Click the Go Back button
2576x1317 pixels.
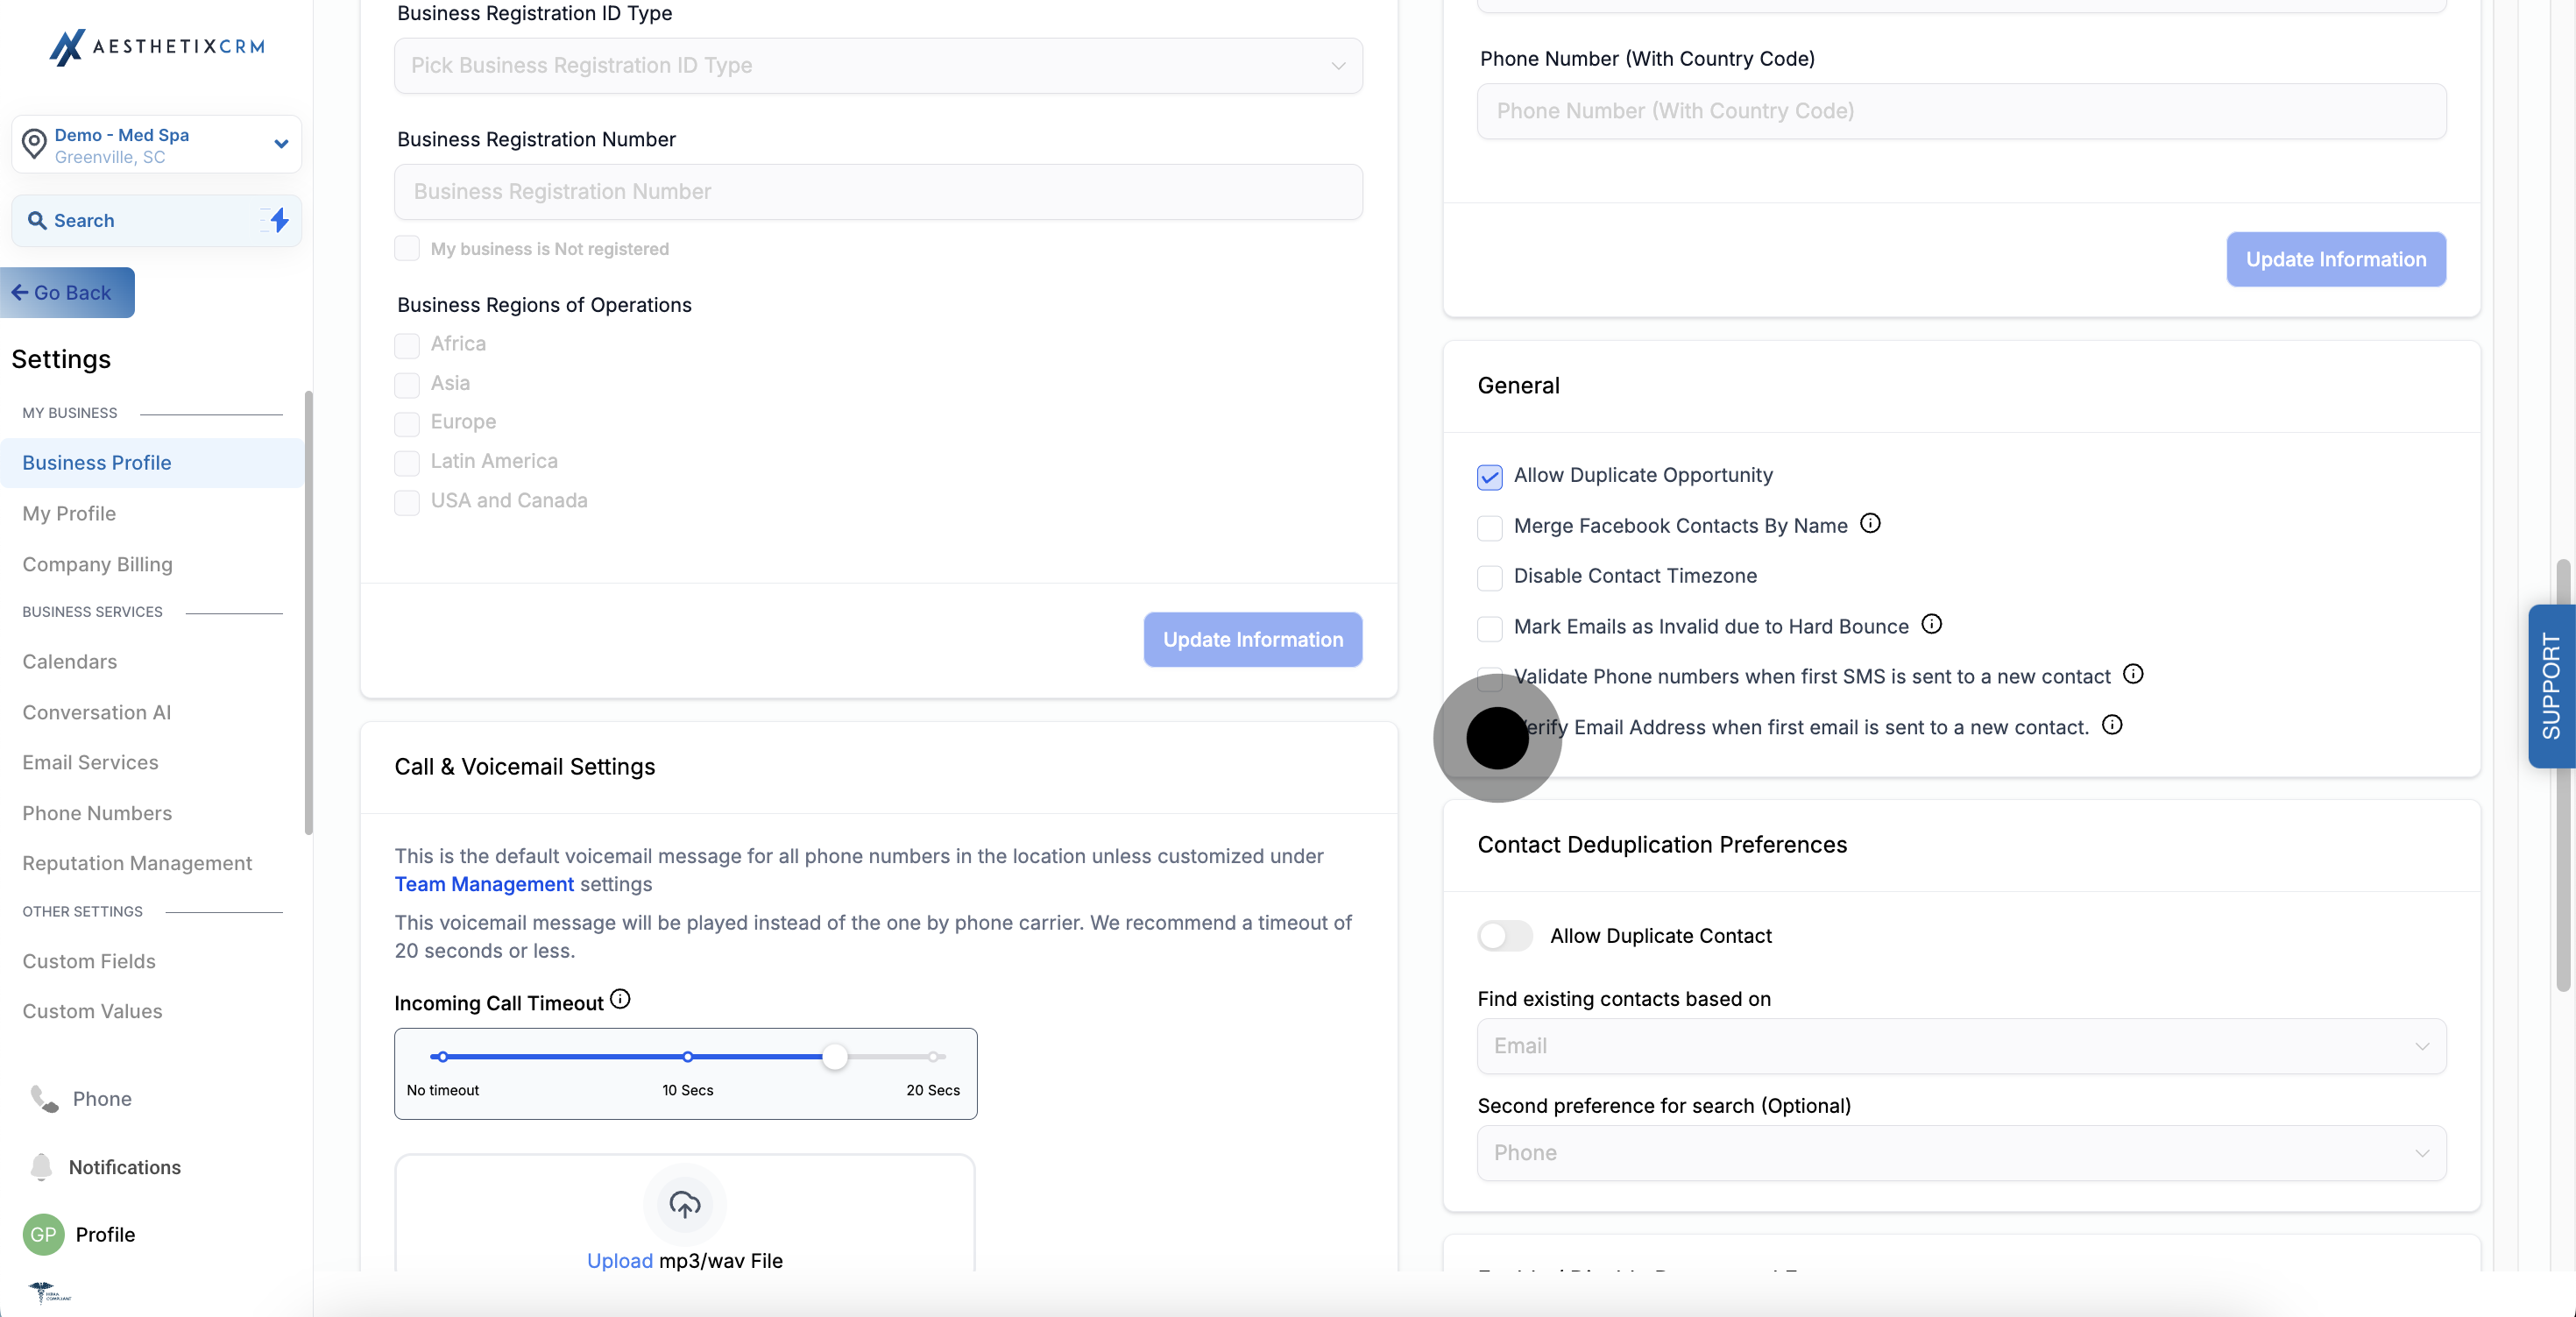coord(66,293)
